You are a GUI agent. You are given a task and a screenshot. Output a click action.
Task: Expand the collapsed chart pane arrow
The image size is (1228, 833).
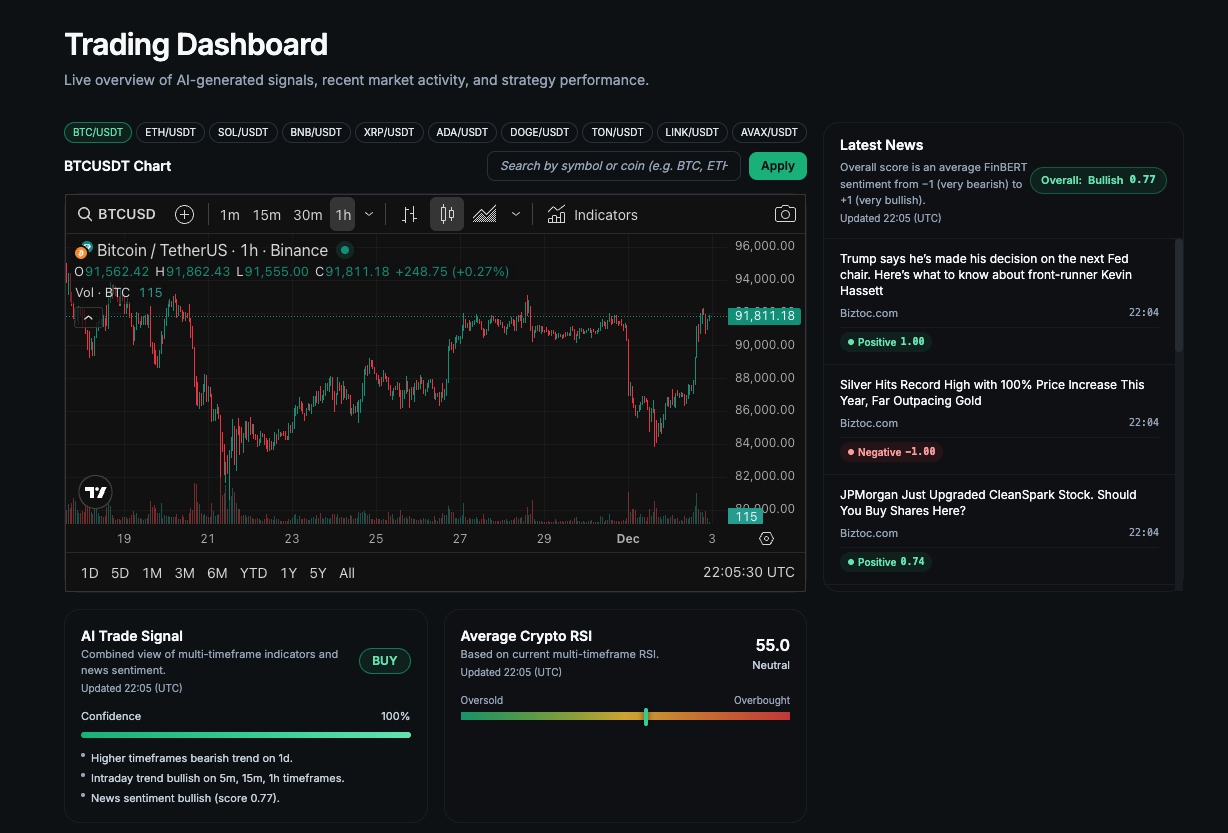(89, 316)
